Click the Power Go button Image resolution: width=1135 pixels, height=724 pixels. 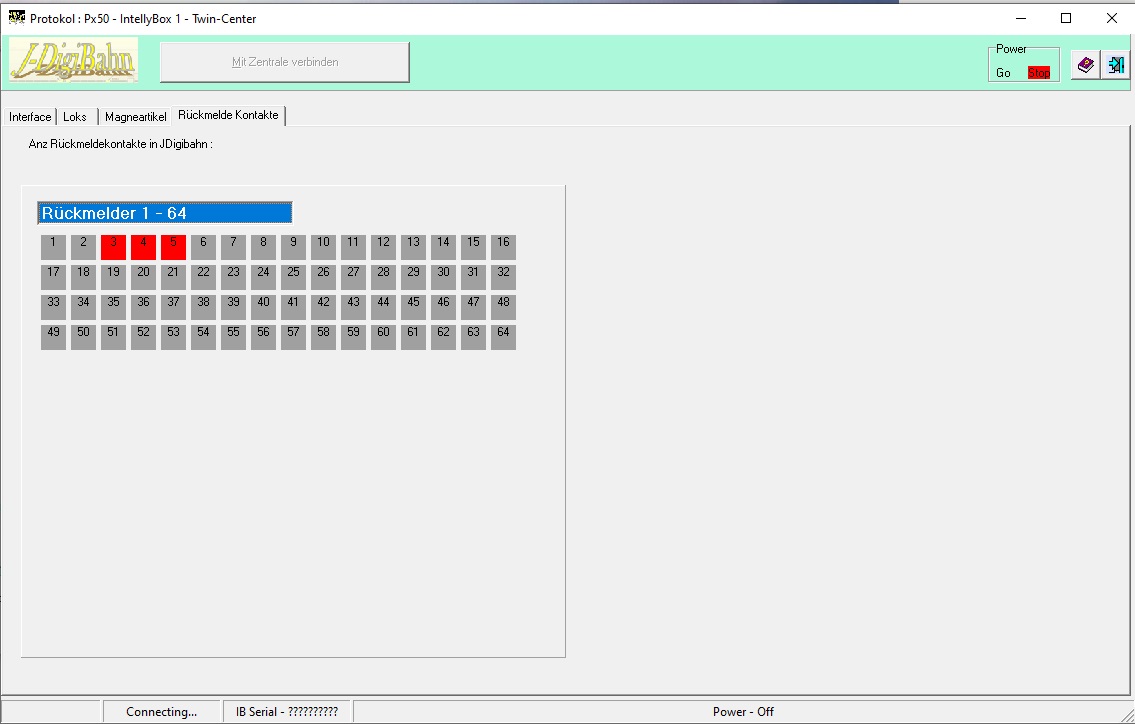coord(1003,72)
